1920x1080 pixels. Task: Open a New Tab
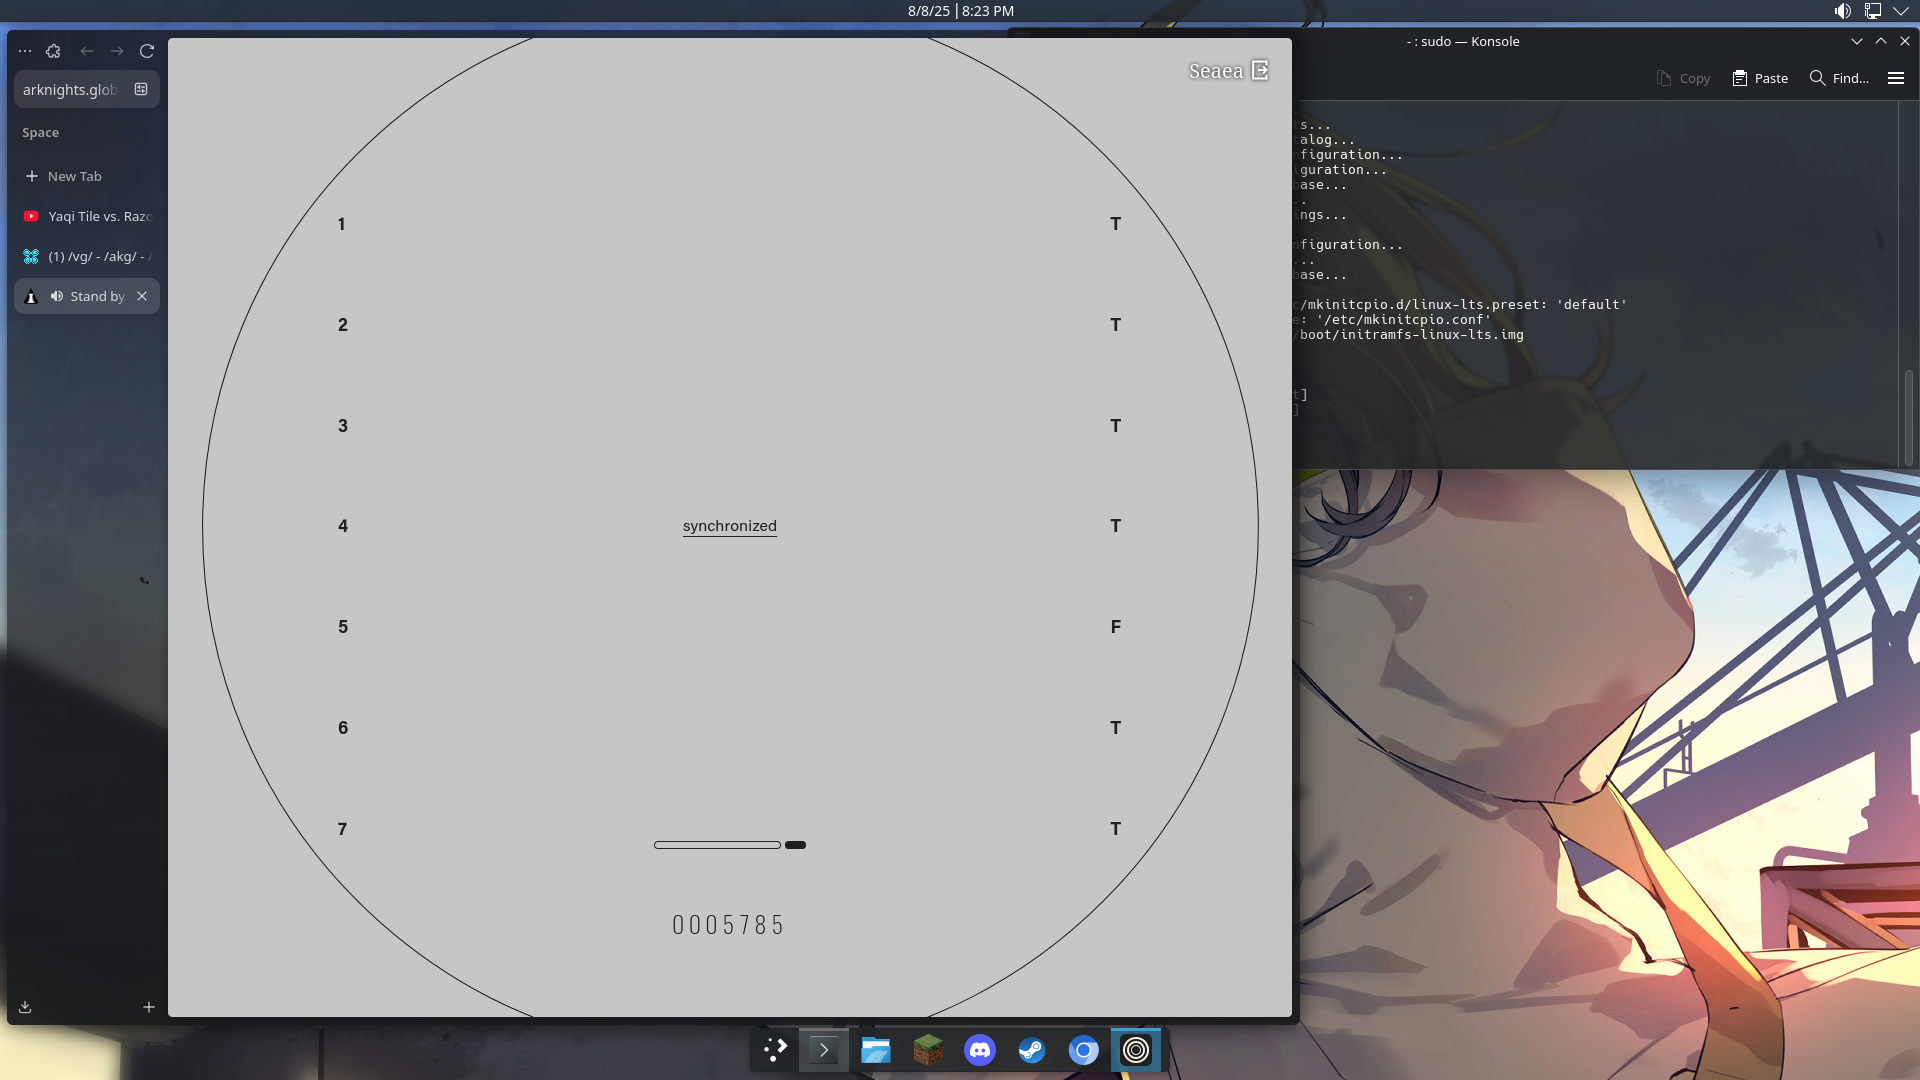click(x=87, y=176)
